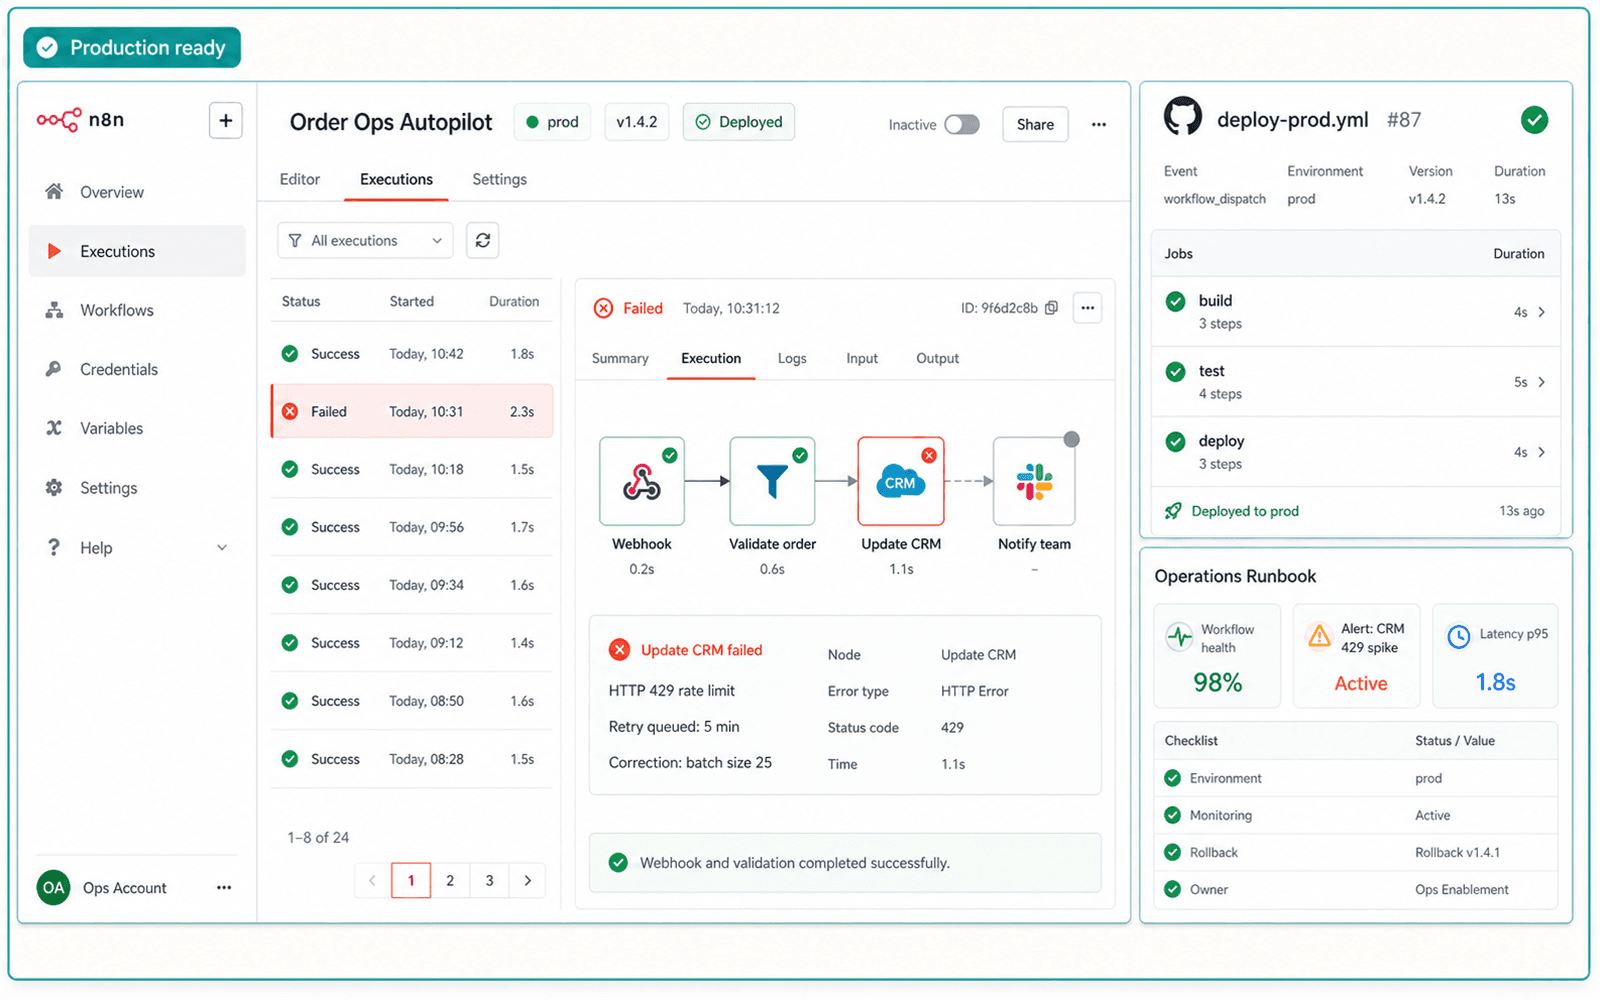This screenshot has height=1000, width=1600.
Task: Click the Variables sidebar icon
Action: tap(54, 428)
